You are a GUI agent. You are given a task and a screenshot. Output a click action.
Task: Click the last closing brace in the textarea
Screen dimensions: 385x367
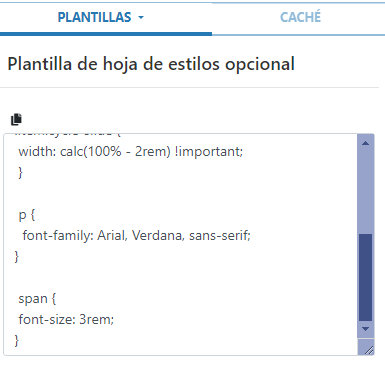[x=17, y=340]
